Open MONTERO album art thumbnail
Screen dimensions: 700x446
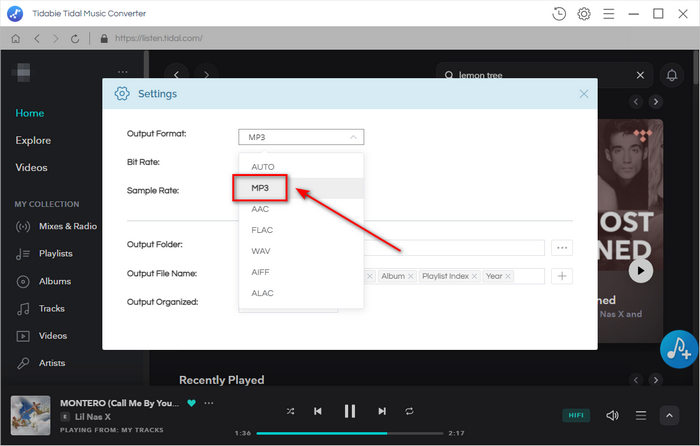(x=30, y=415)
